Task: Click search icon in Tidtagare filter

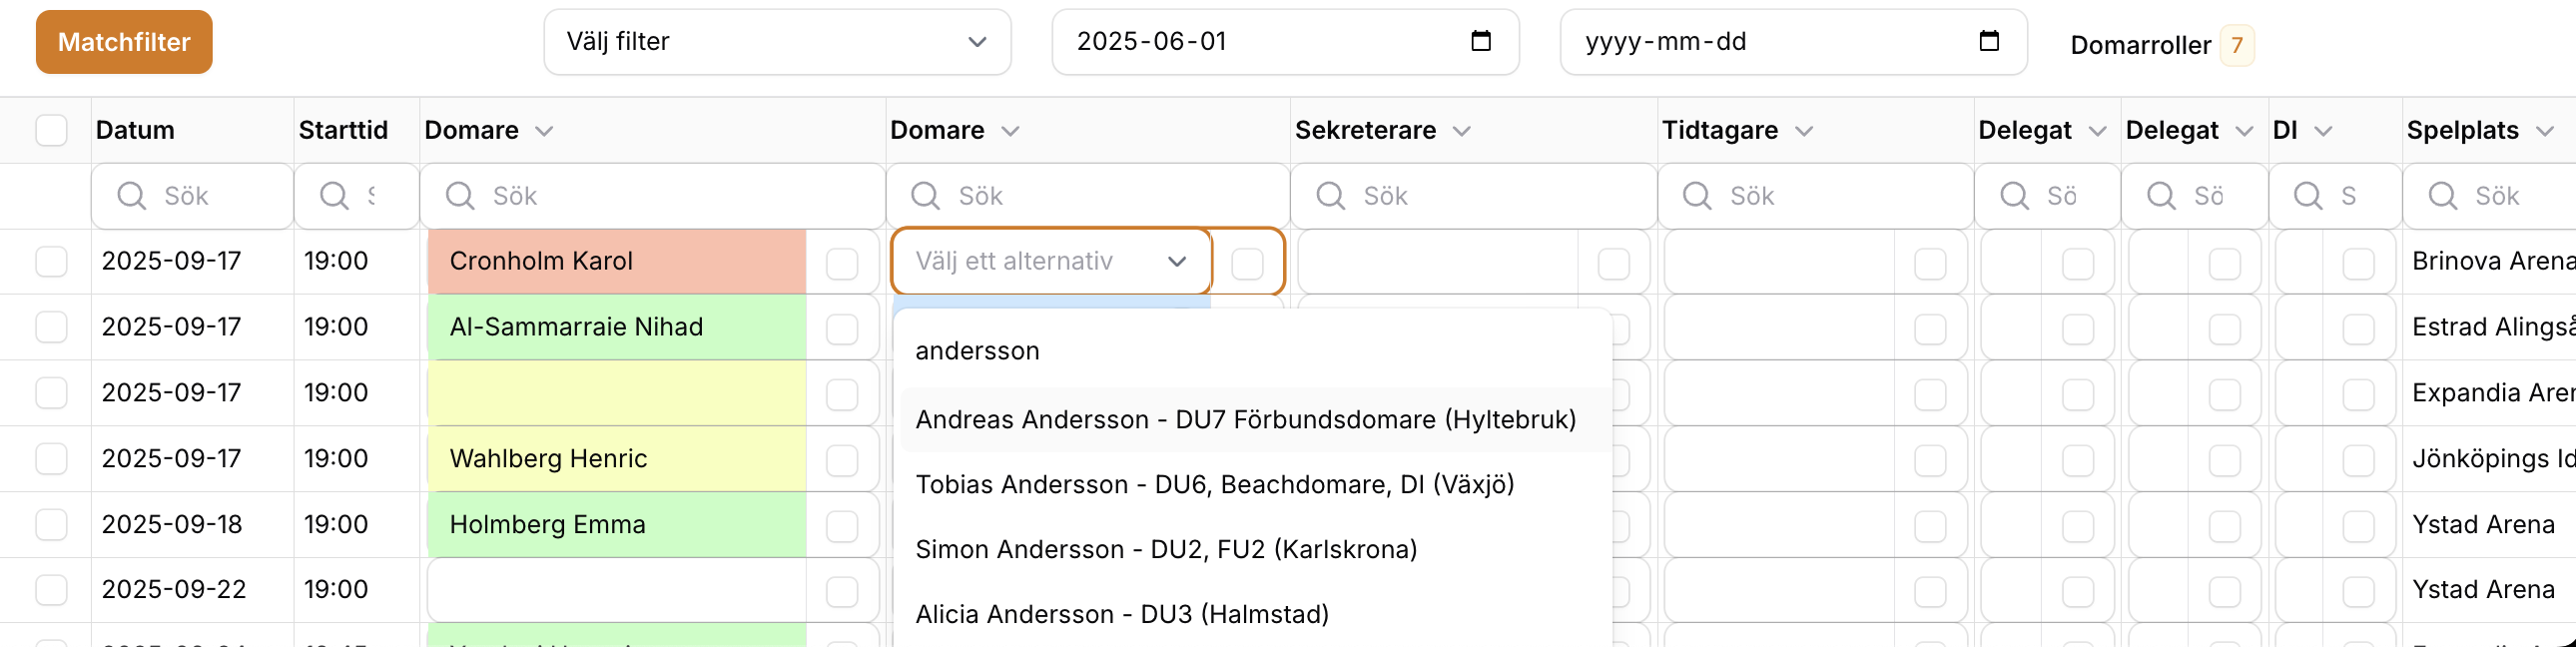Action: (x=1698, y=196)
